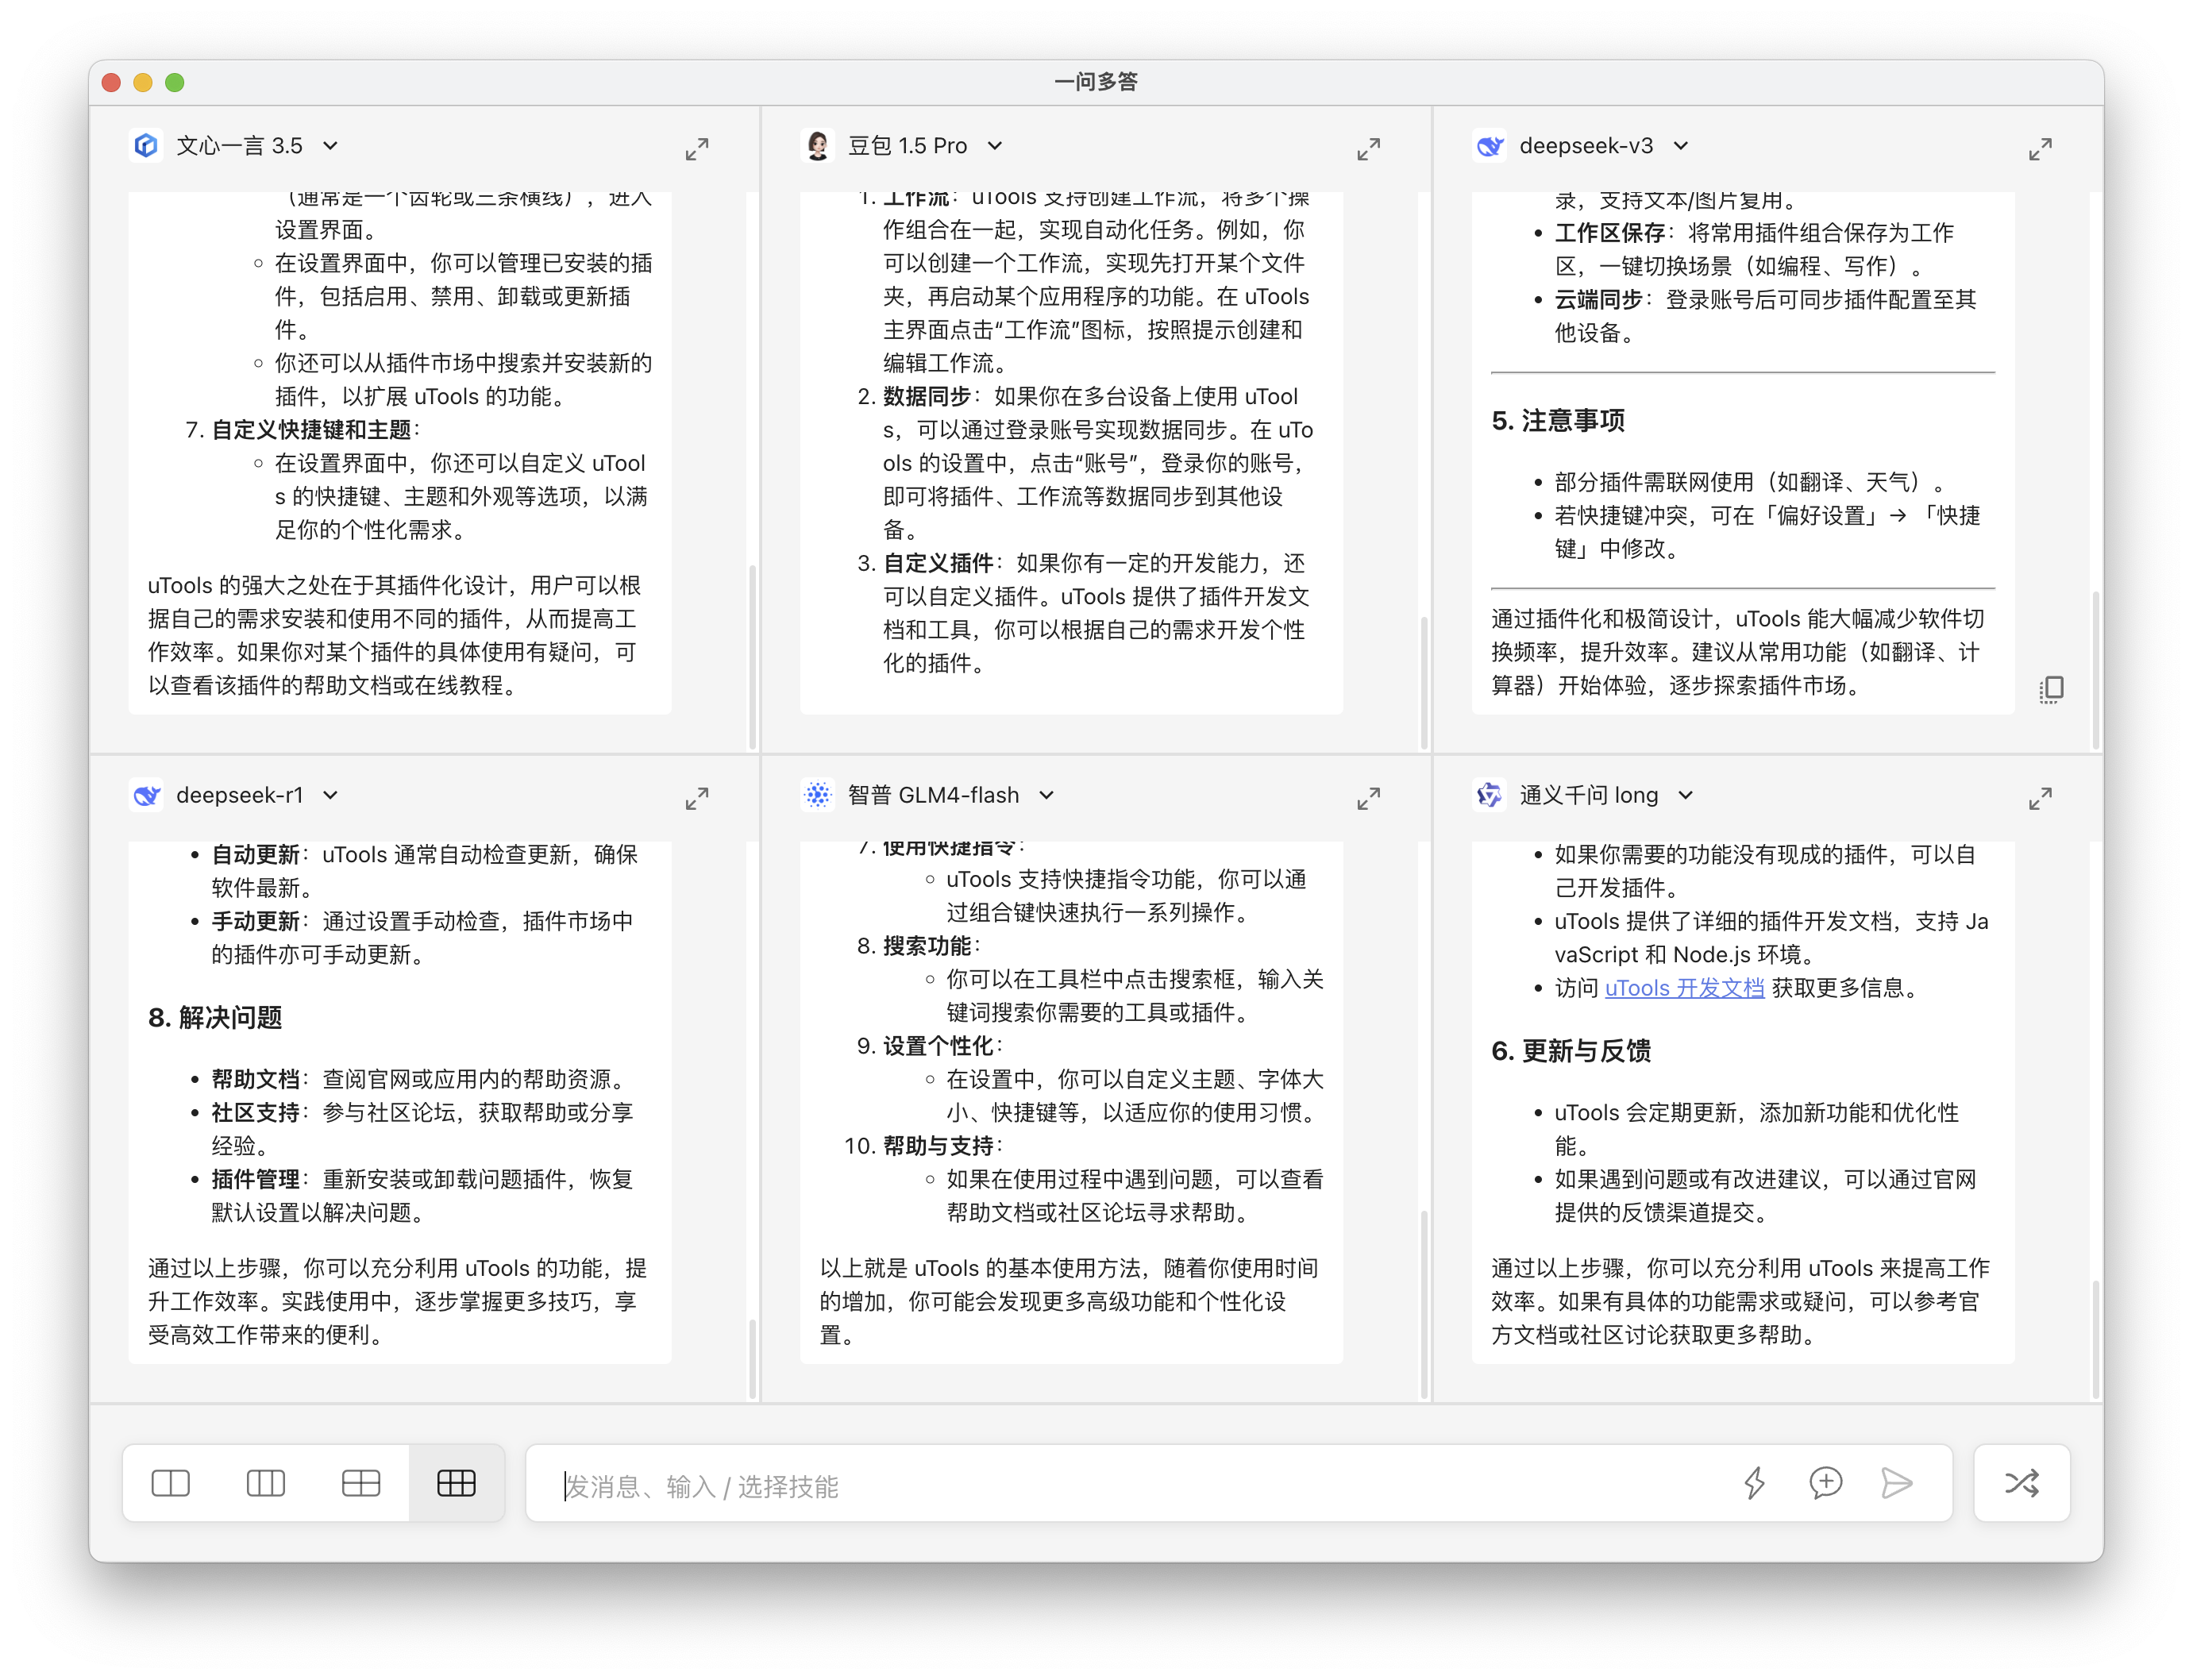Click the deepseek-r1 whale logo icon
This screenshot has height=1680, width=2193.
(x=146, y=795)
